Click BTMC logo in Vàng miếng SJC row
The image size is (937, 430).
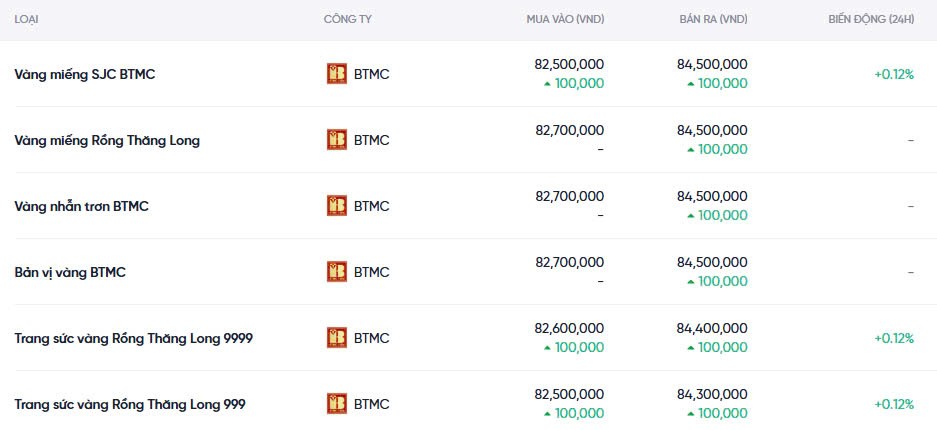pyautogui.click(x=337, y=74)
